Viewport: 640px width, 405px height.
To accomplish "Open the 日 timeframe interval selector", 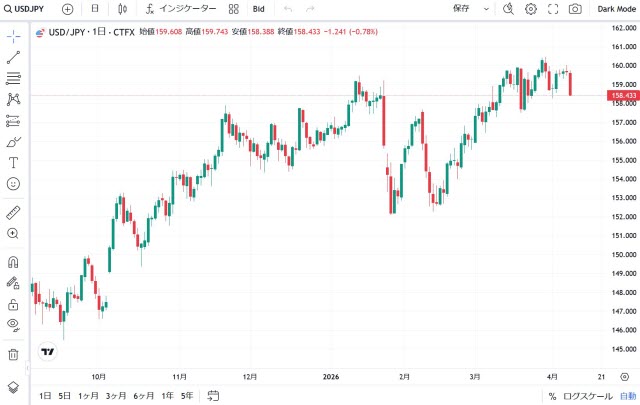I will pos(95,9).
